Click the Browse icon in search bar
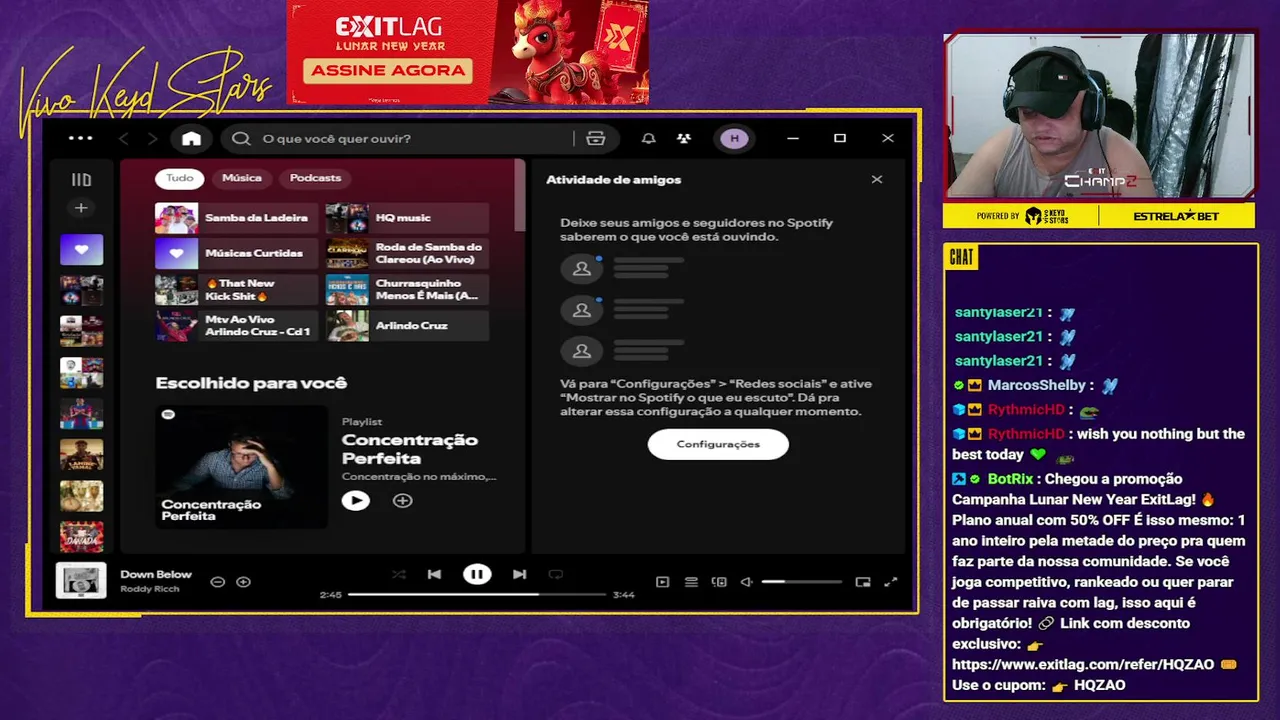 coord(596,138)
